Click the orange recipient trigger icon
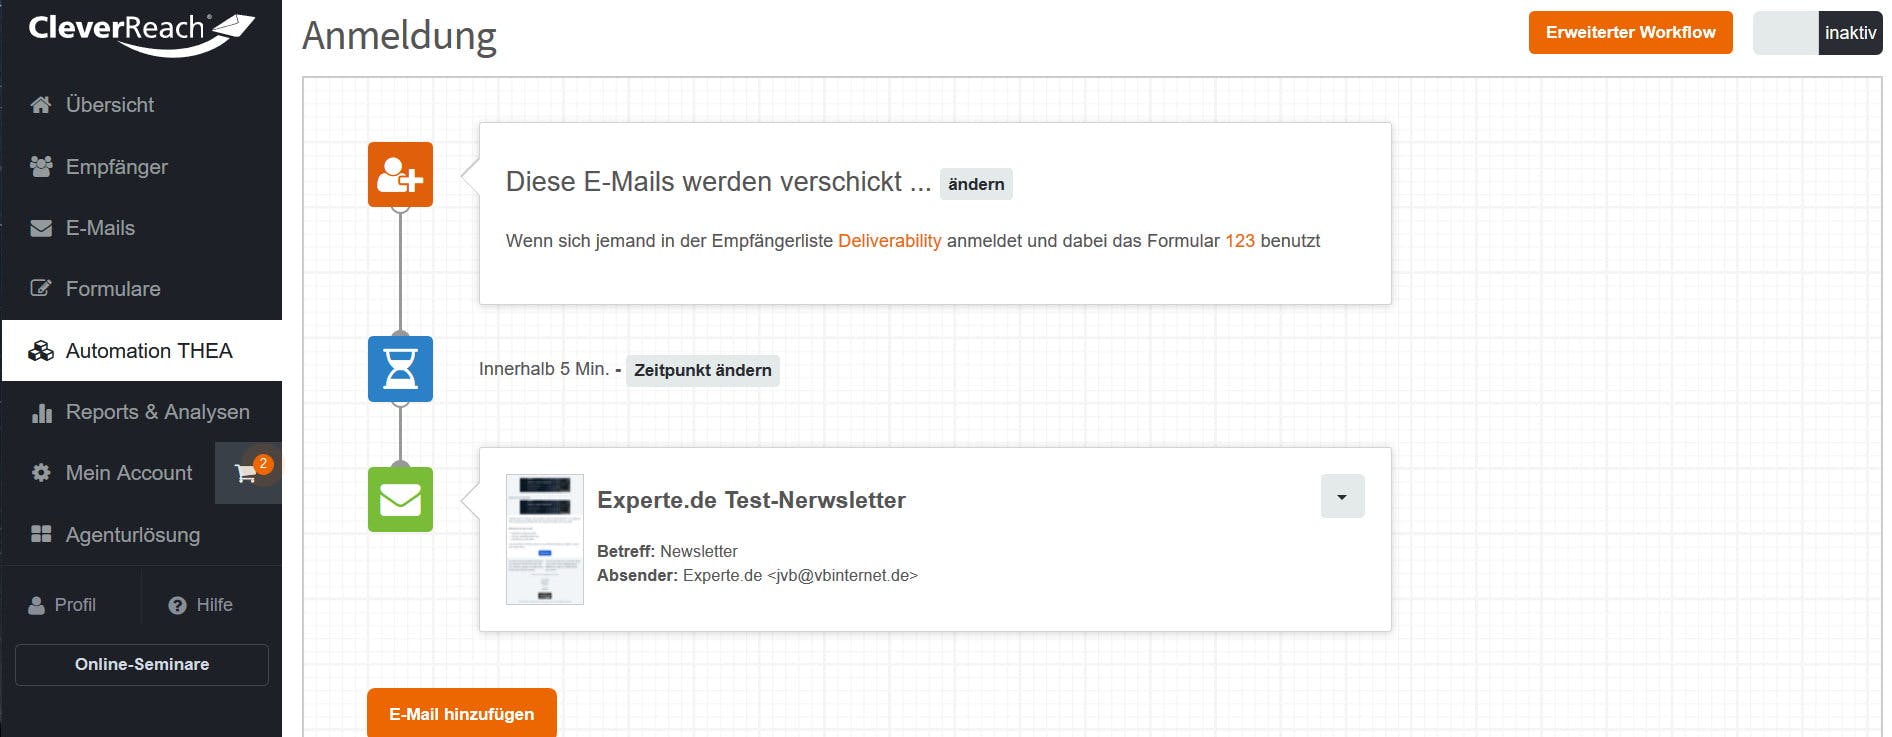Viewport: 1892px width, 737px height. 399,176
